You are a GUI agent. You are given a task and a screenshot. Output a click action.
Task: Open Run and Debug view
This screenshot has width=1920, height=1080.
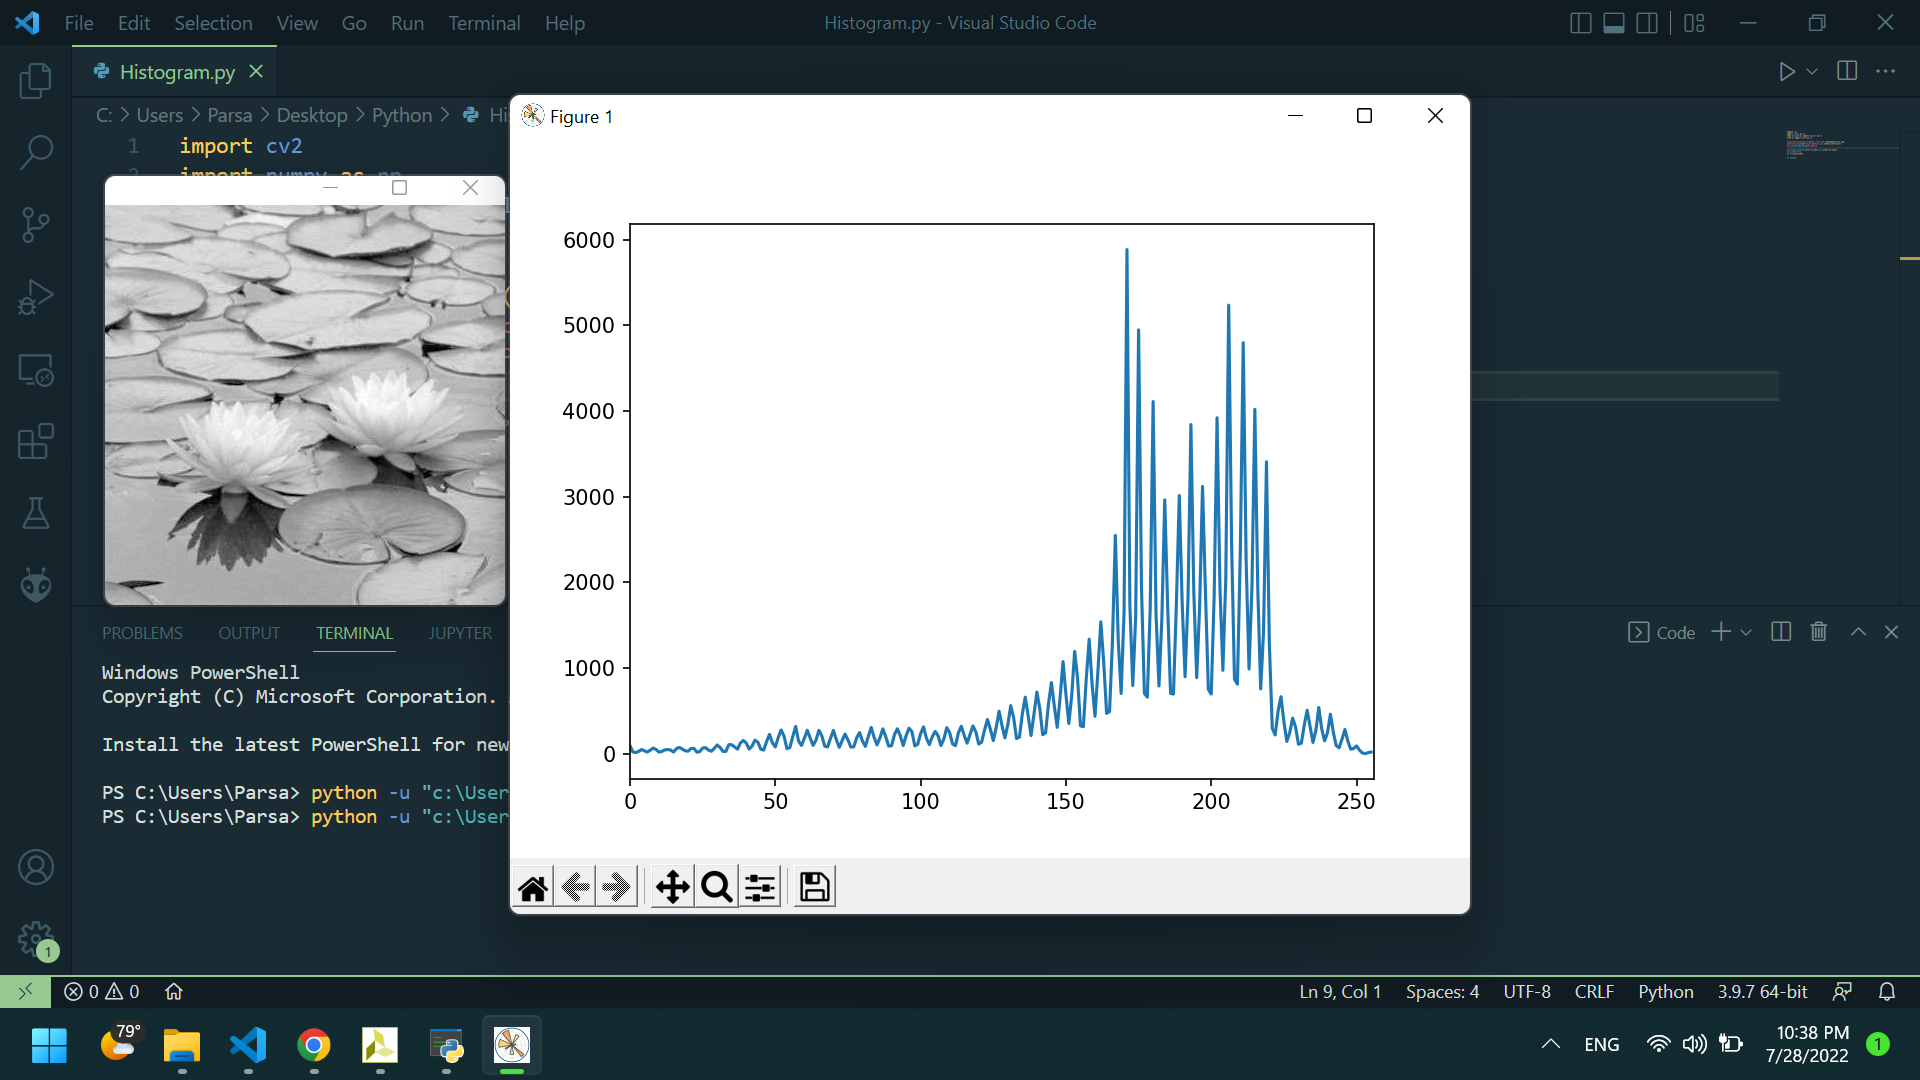point(36,297)
